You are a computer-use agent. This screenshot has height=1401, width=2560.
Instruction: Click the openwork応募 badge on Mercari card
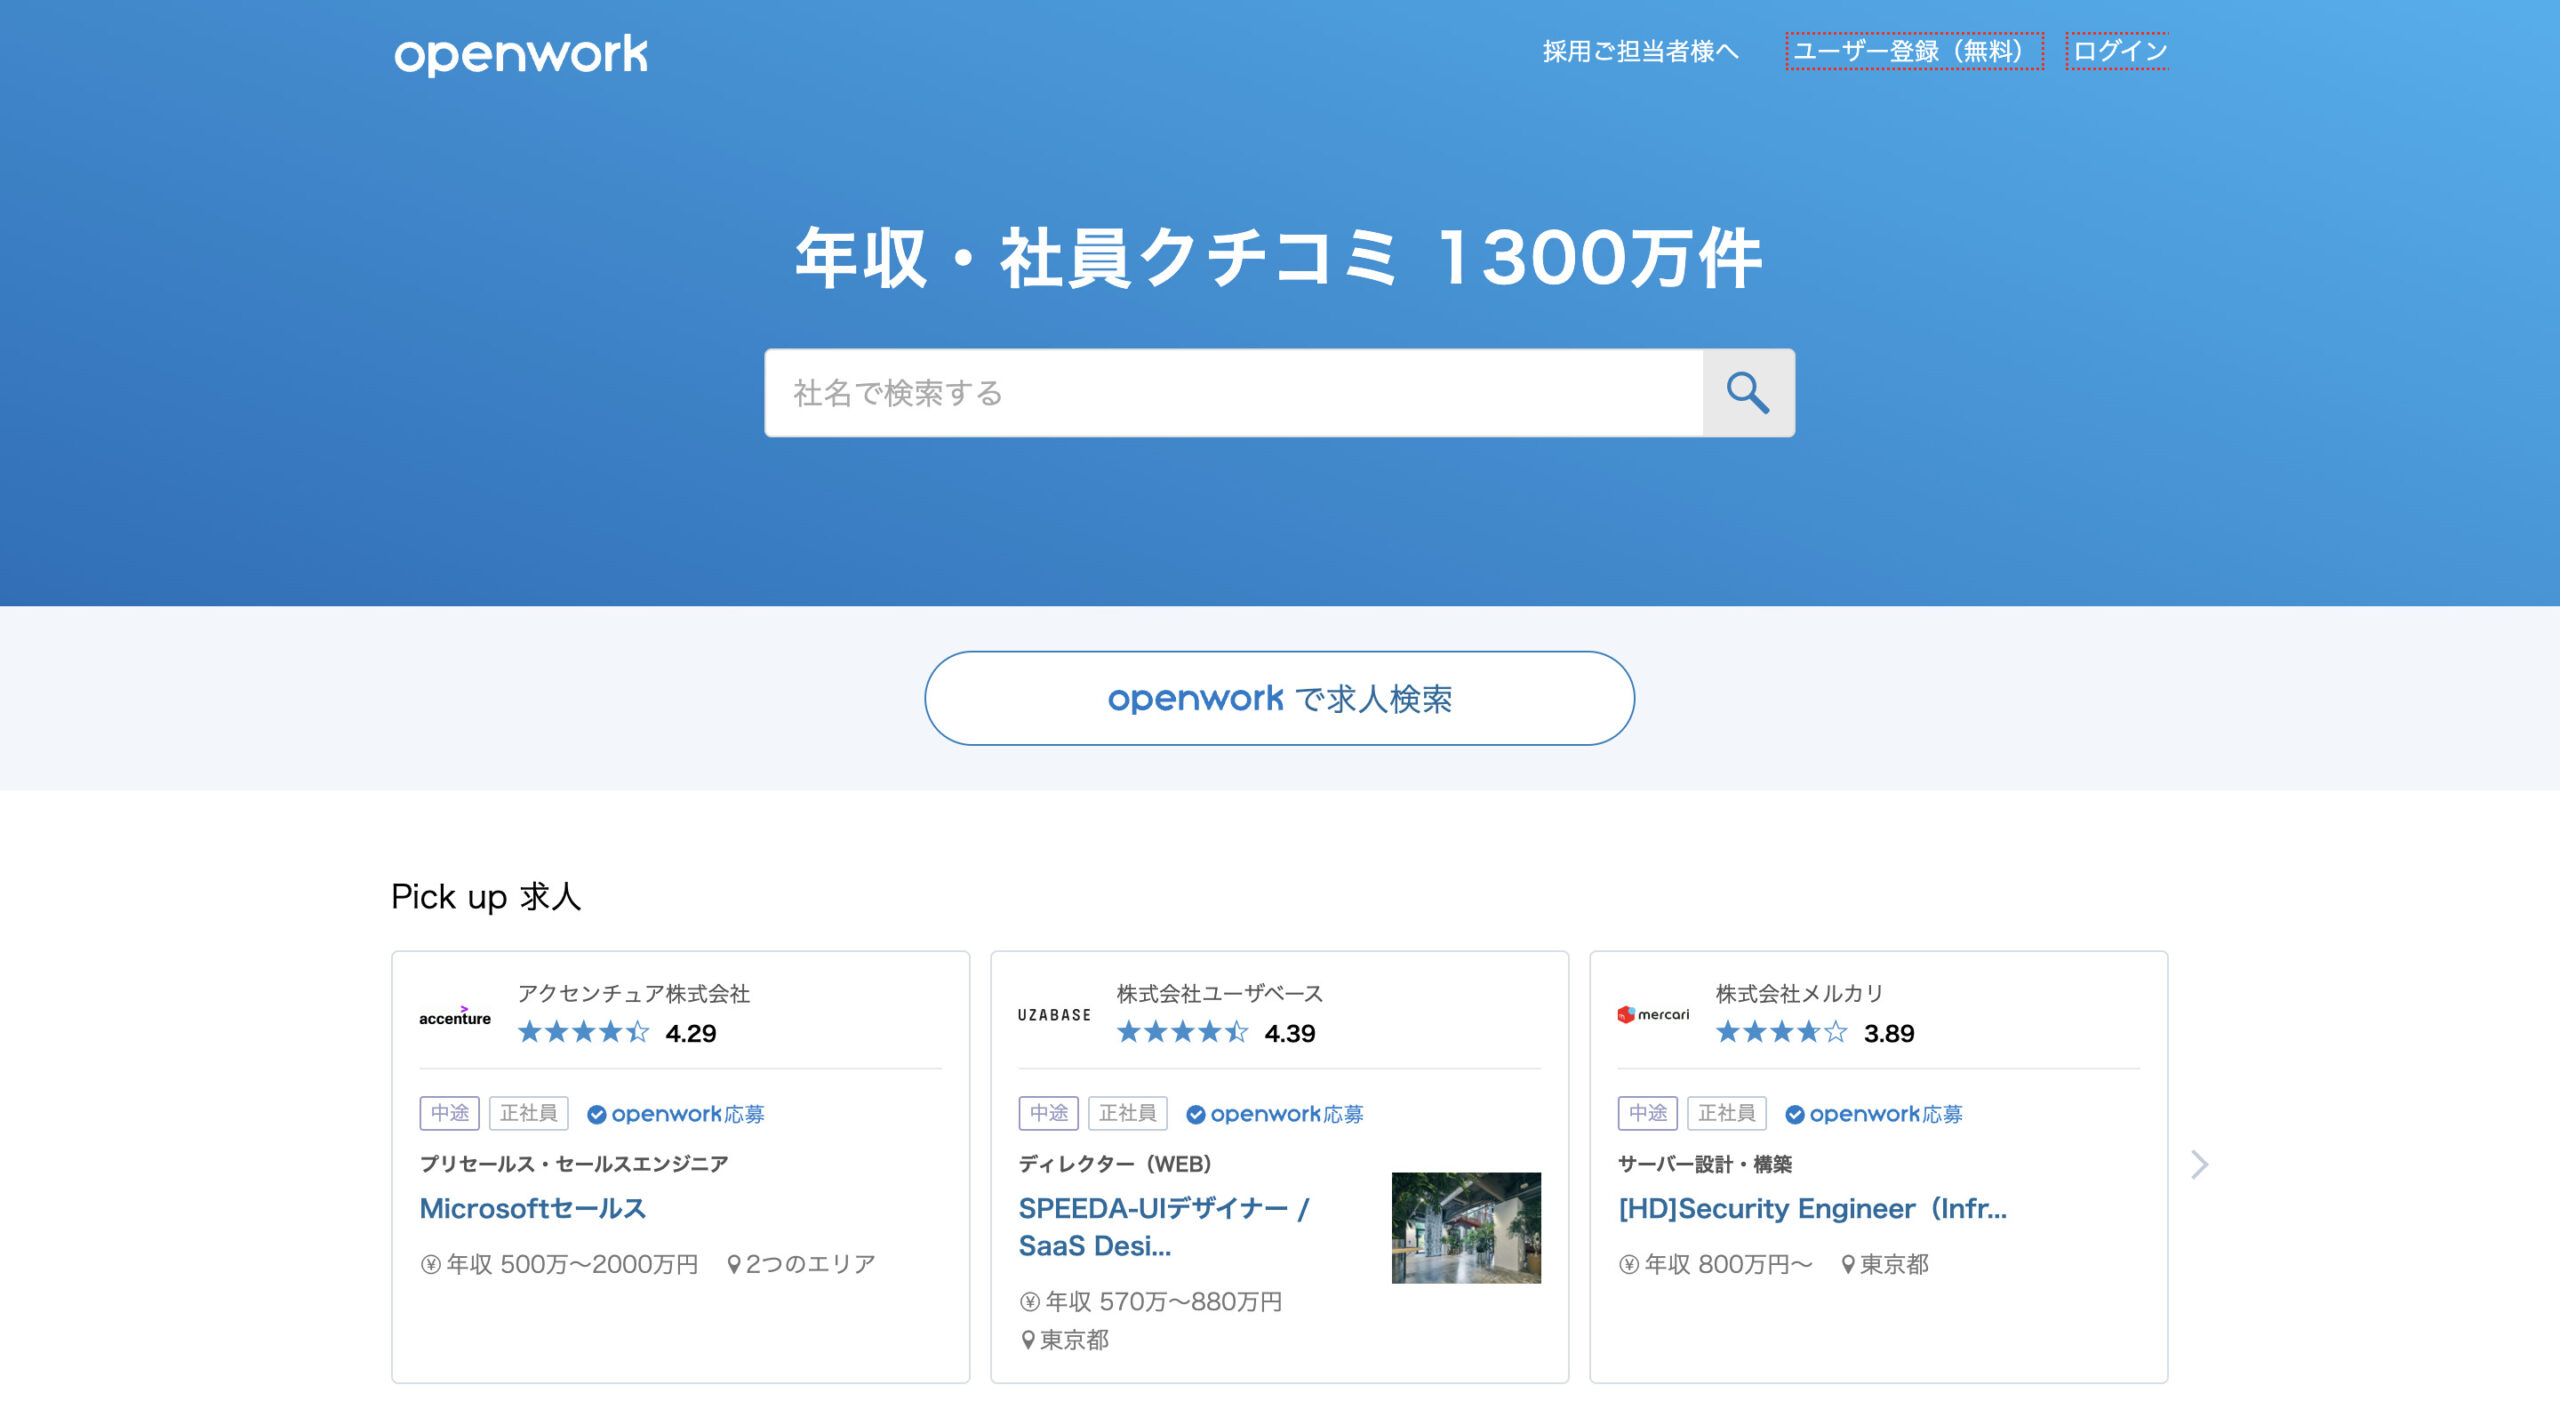(x=1873, y=1114)
